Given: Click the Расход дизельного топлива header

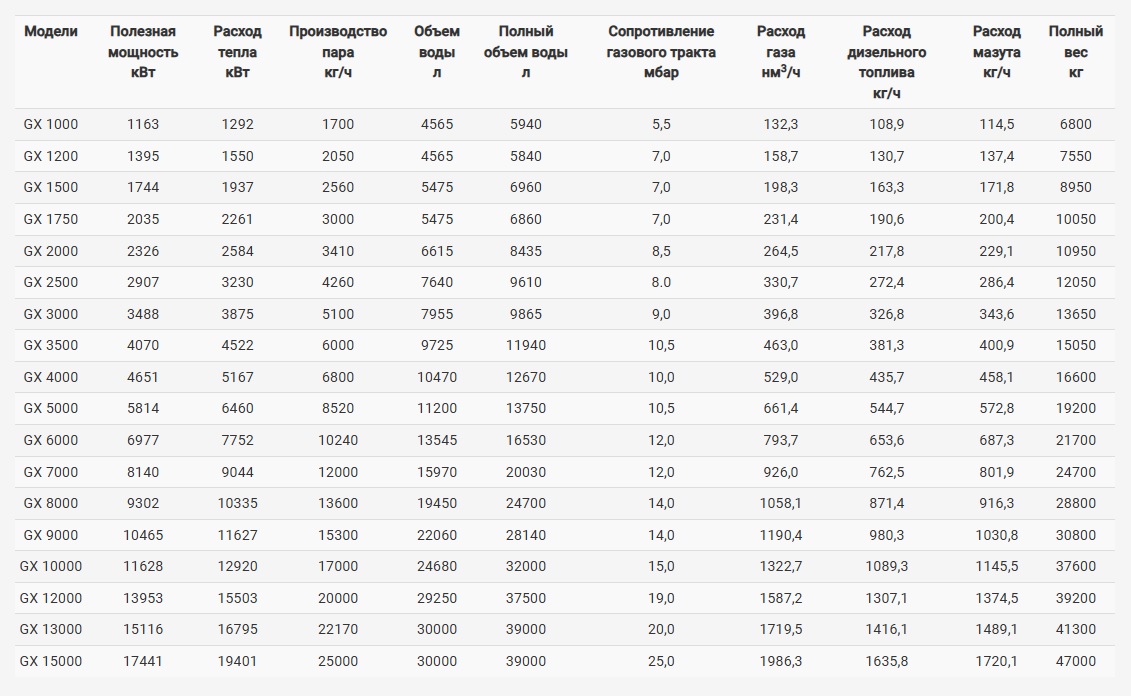Looking at the screenshot, I should click(x=886, y=62).
